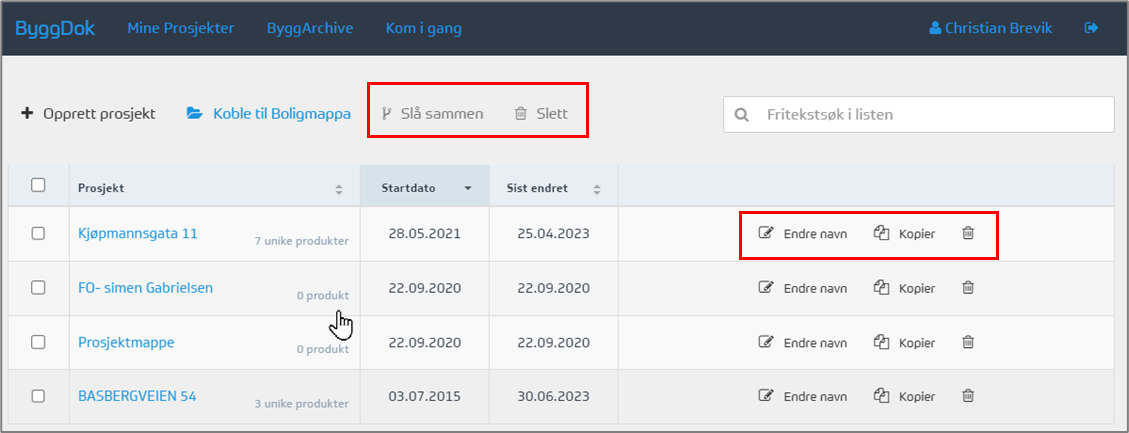Click trash icon for BASBERGVEIEN 54 row
The image size is (1129, 433).
tap(967, 396)
